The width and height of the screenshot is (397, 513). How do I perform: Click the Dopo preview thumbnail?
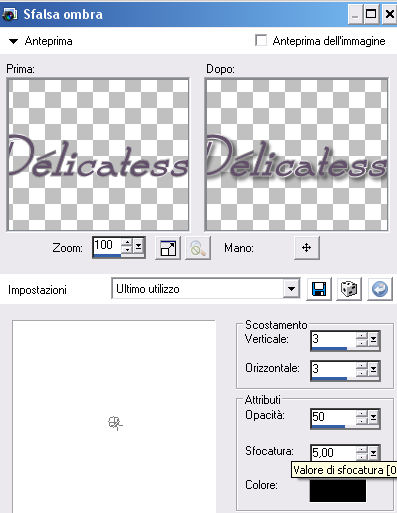click(296, 155)
